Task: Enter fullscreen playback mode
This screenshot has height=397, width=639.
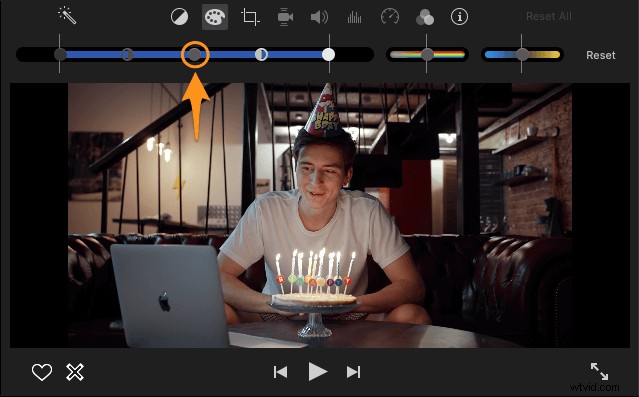Action: [599, 371]
